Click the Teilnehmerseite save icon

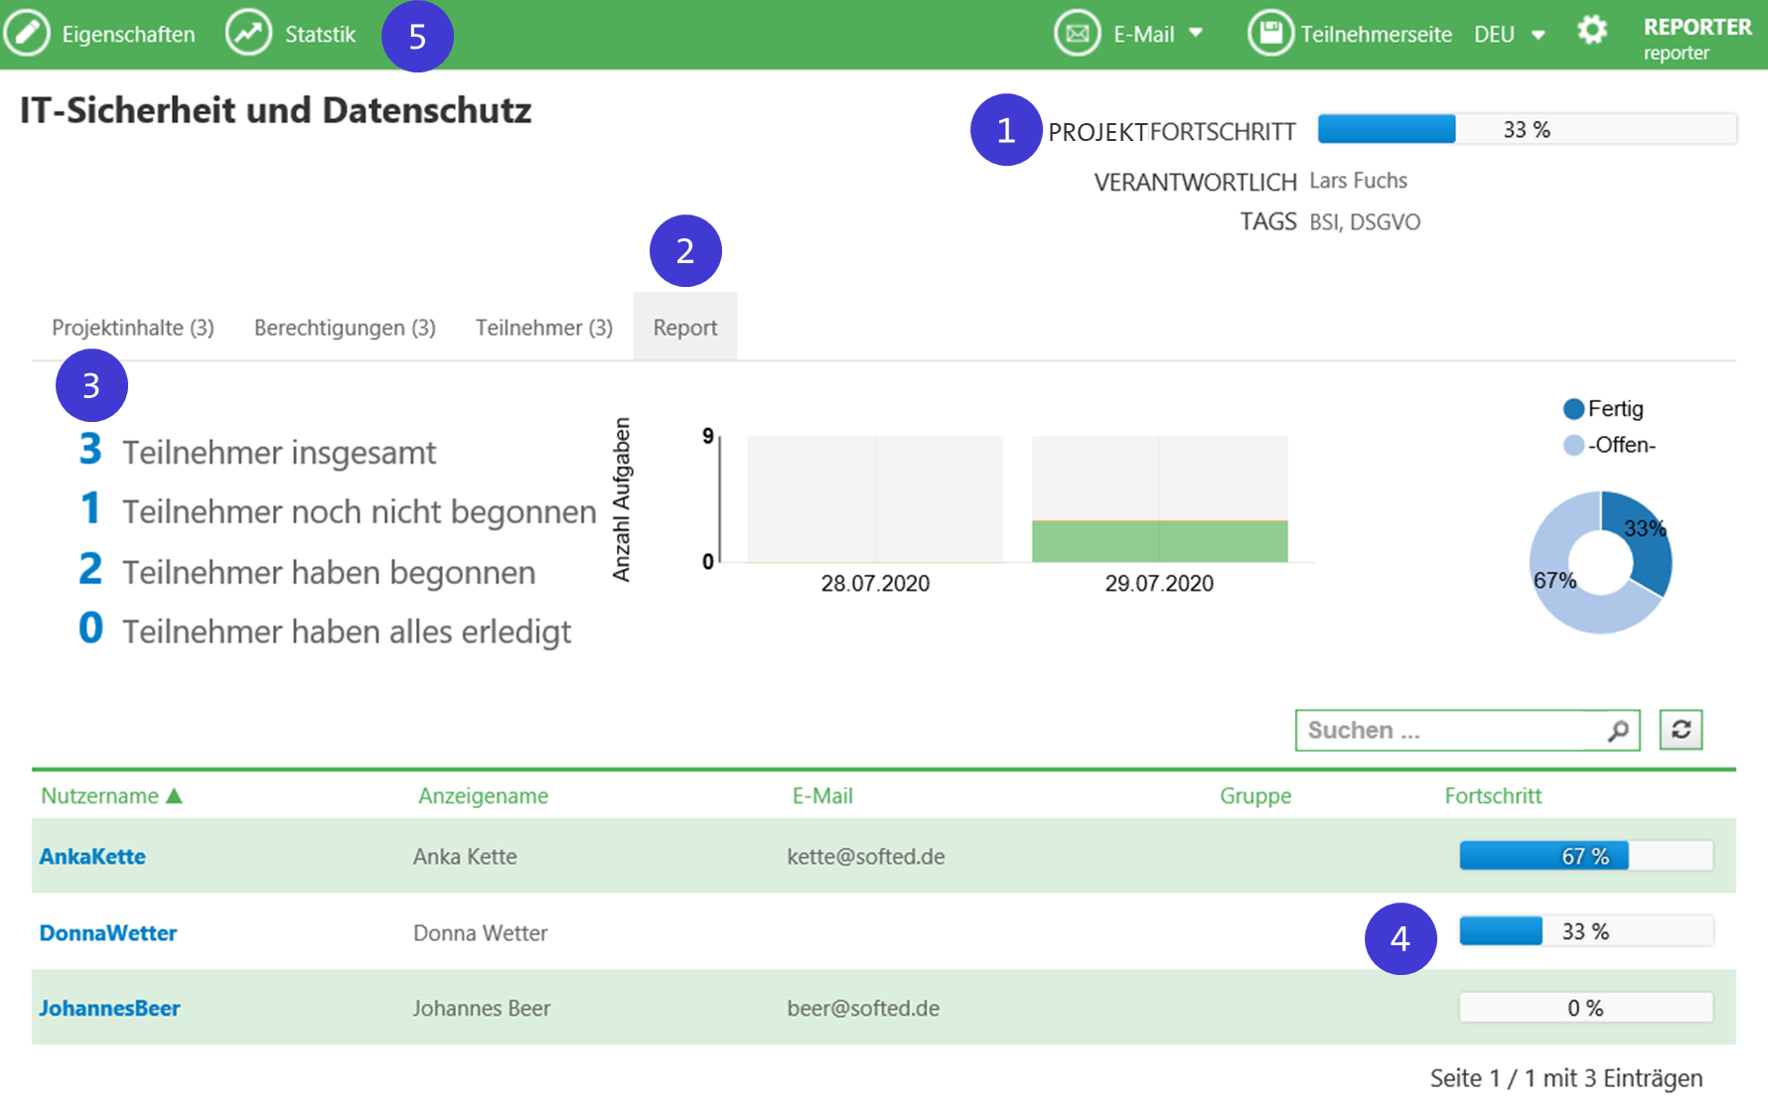click(1270, 33)
